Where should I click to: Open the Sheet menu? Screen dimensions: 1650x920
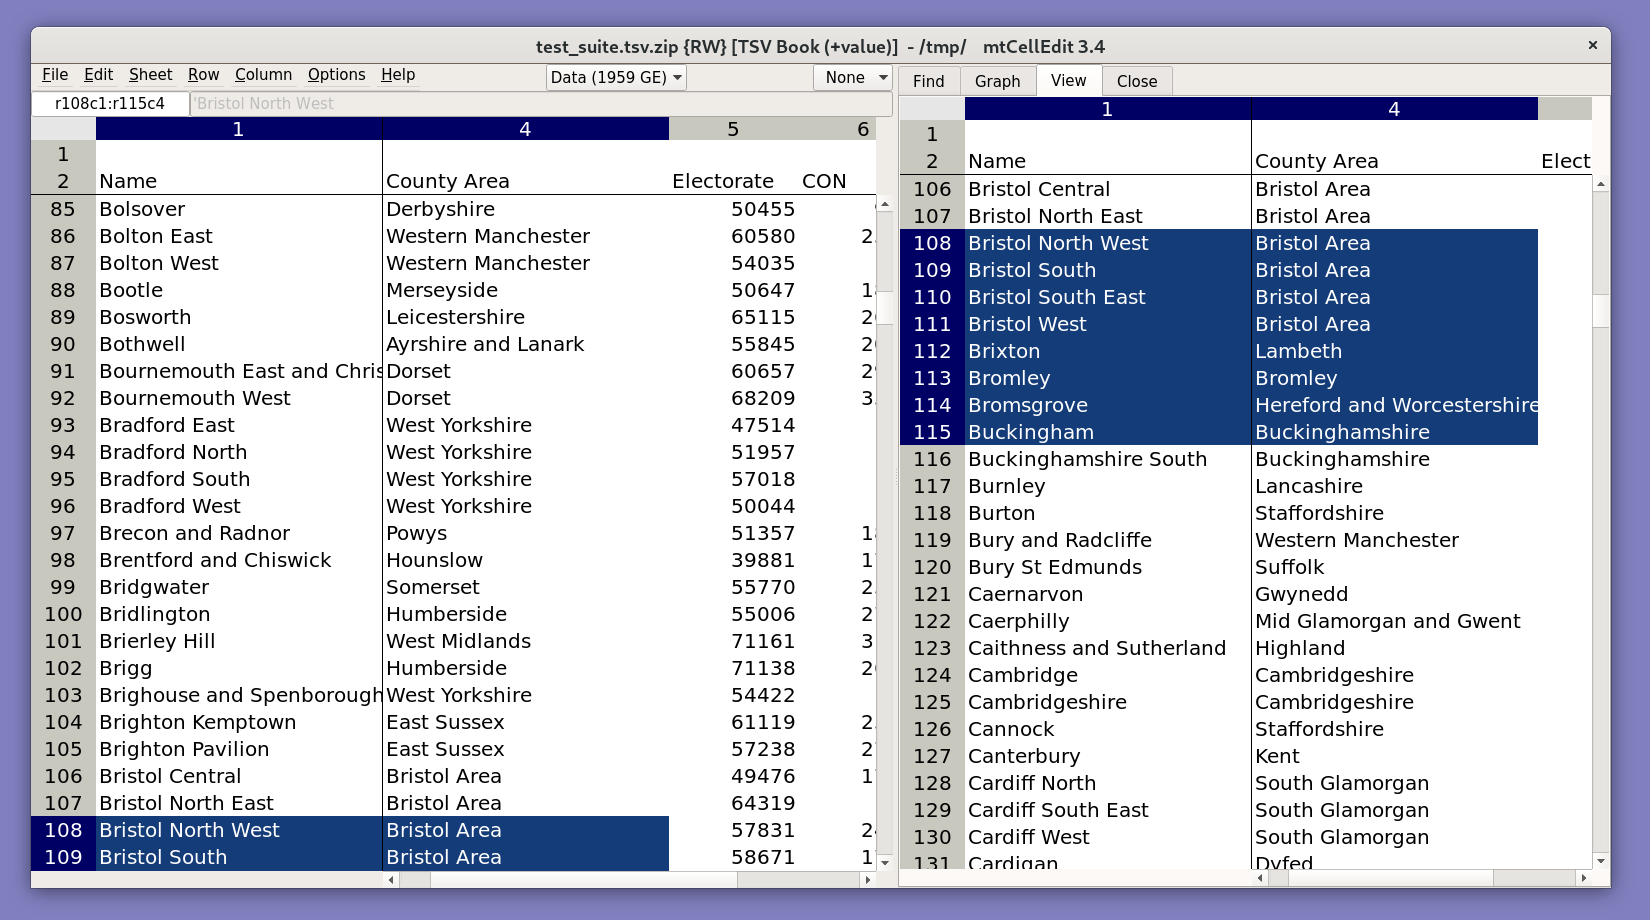[x=150, y=75]
